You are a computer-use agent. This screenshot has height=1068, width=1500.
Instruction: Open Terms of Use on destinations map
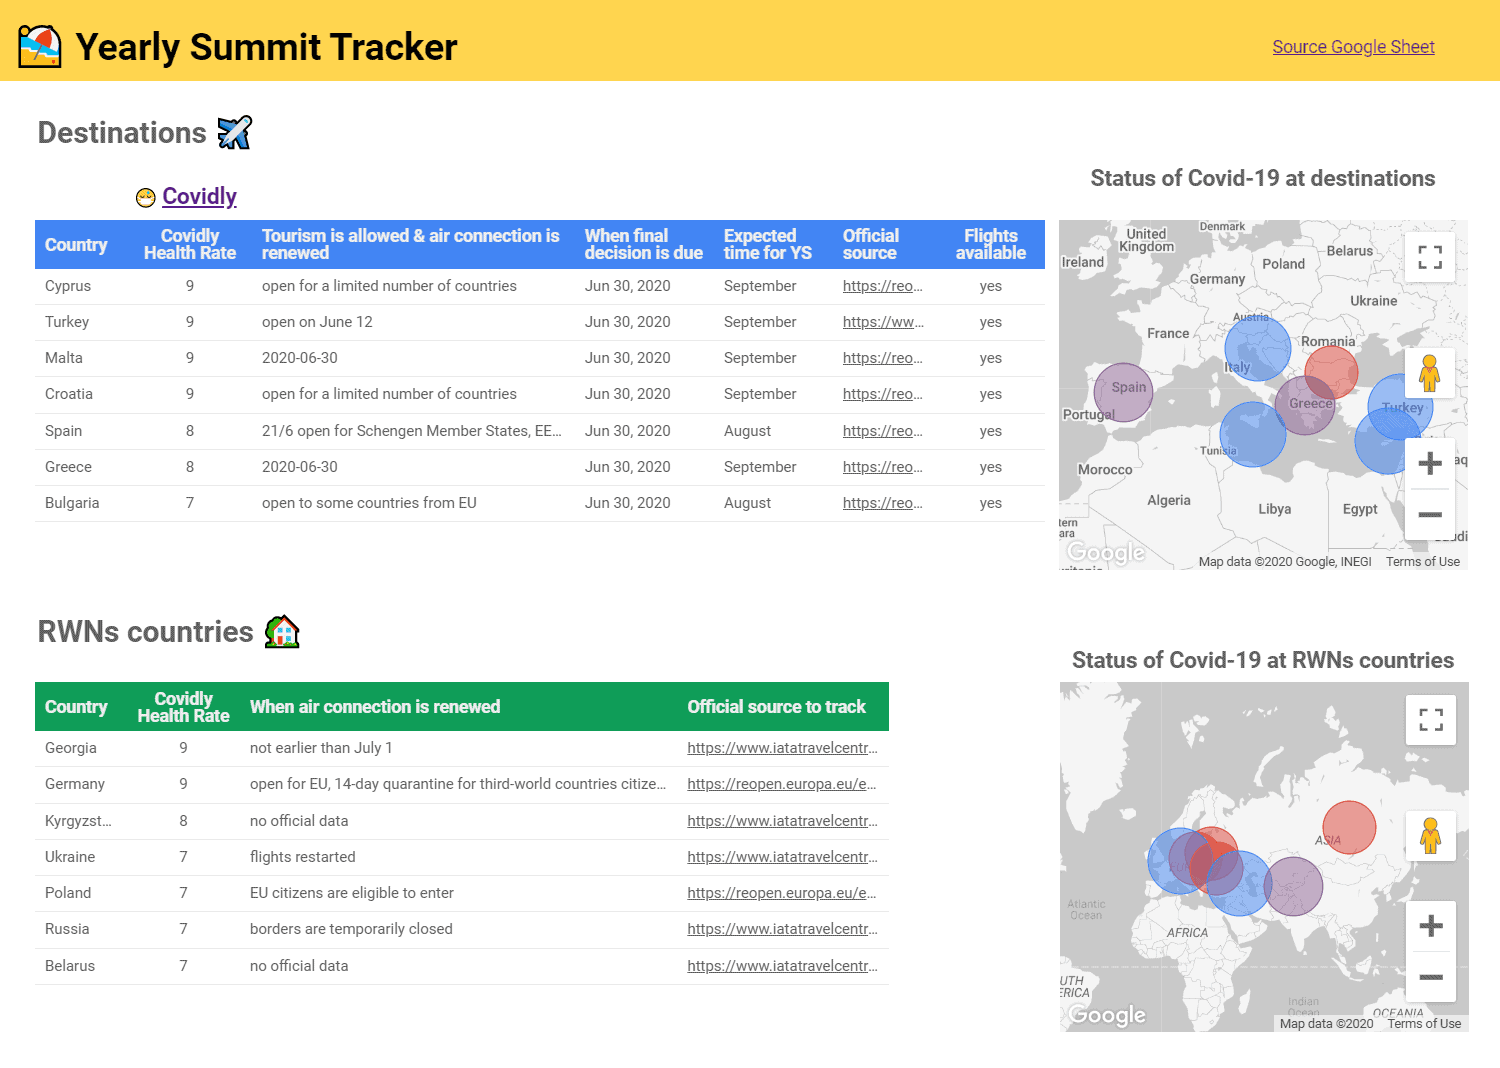(x=1423, y=562)
